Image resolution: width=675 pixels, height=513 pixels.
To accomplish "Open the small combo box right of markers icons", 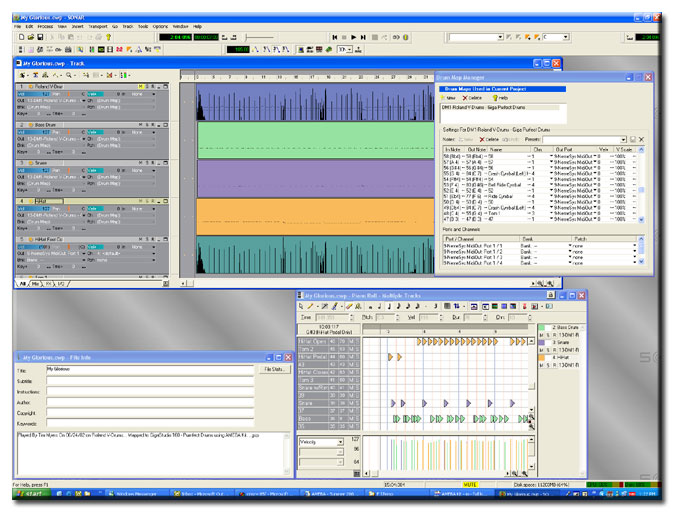I will coord(566,37).
